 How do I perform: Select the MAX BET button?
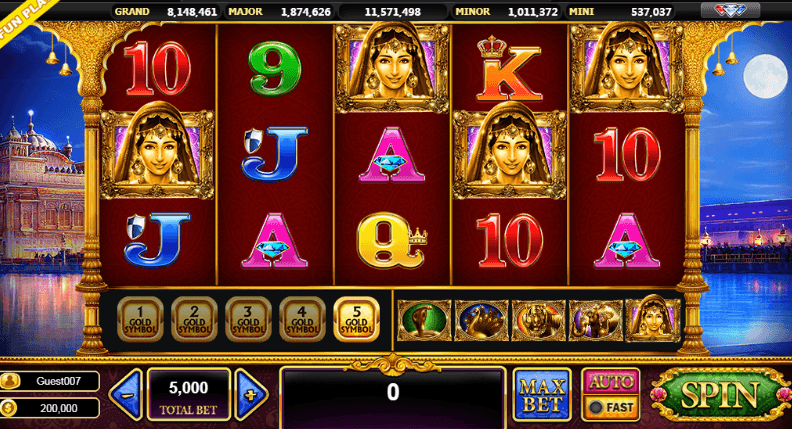542,395
